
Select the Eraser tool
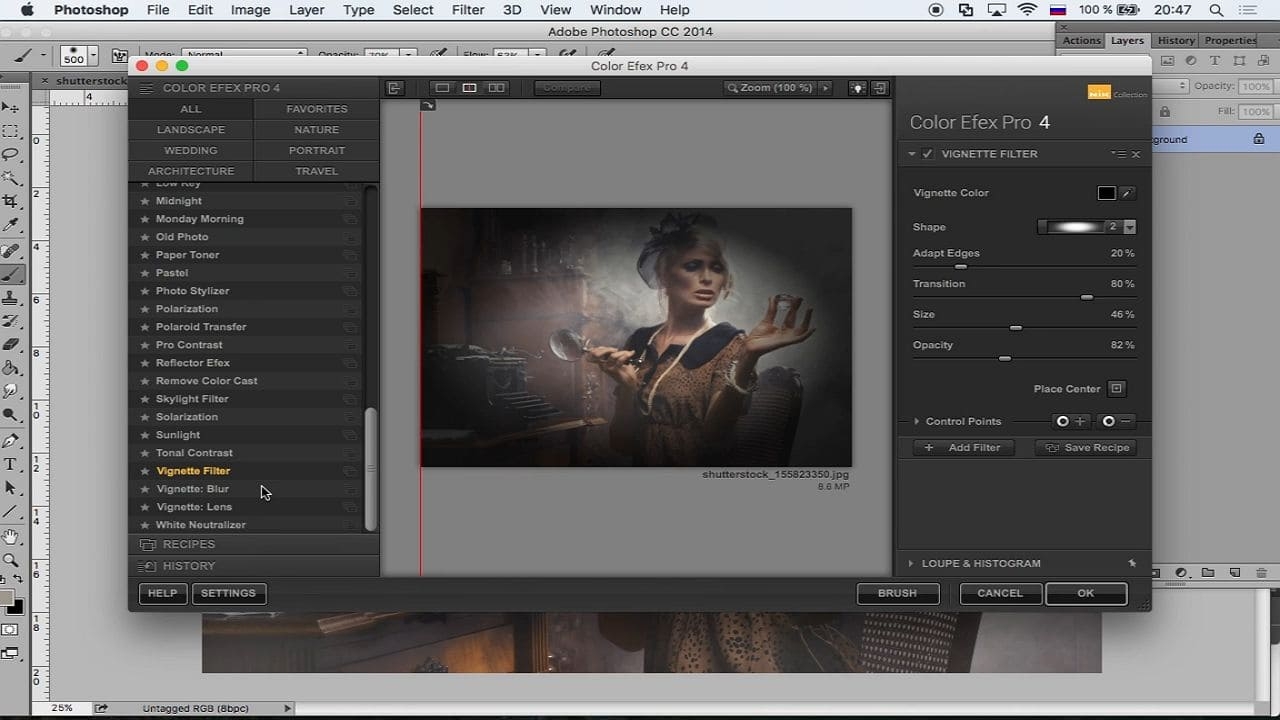11,345
